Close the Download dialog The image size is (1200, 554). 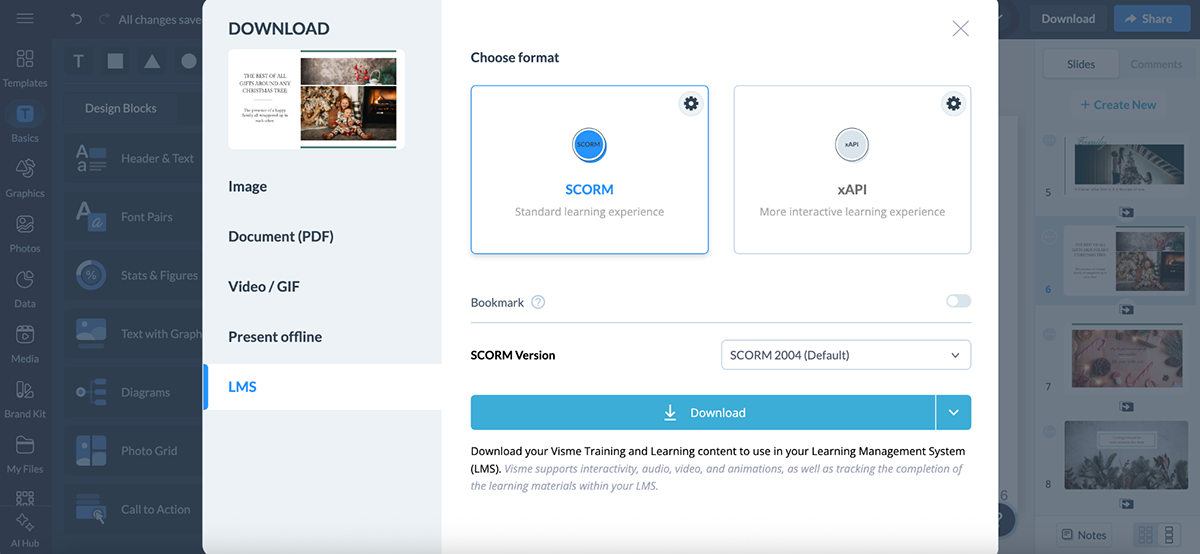click(960, 29)
